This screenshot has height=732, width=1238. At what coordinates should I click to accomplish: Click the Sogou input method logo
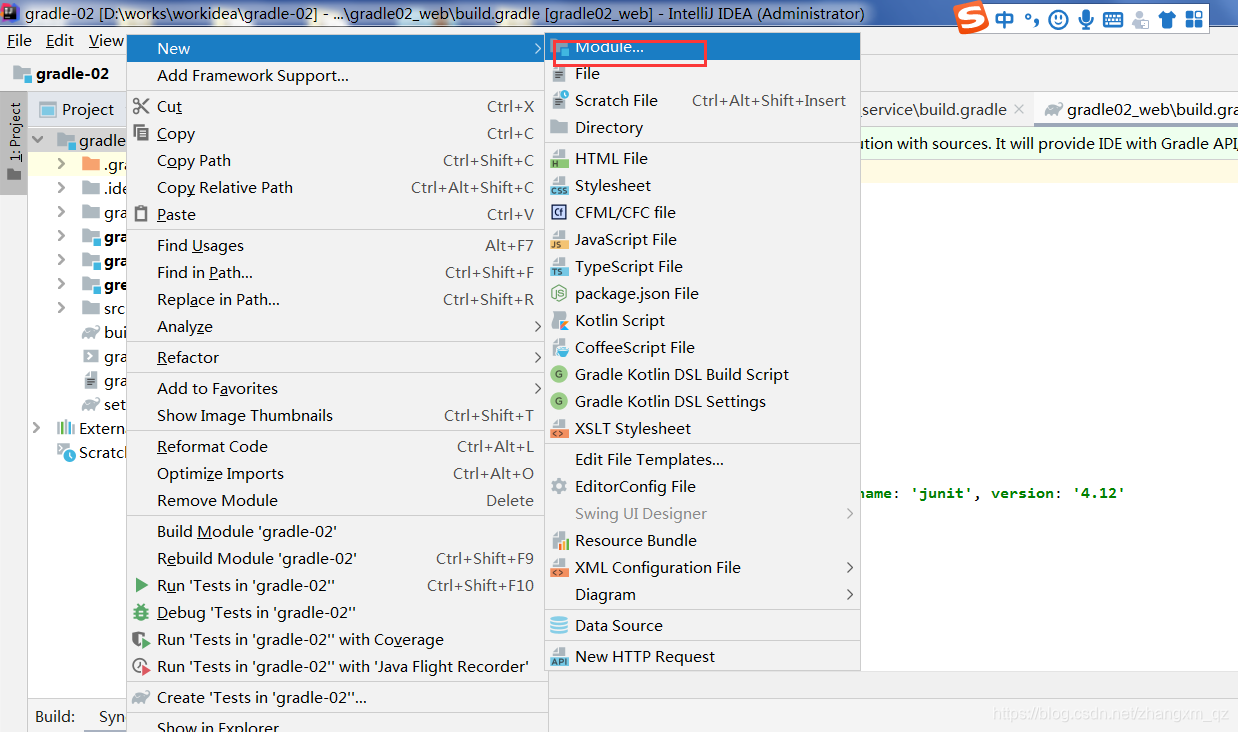[x=971, y=18]
